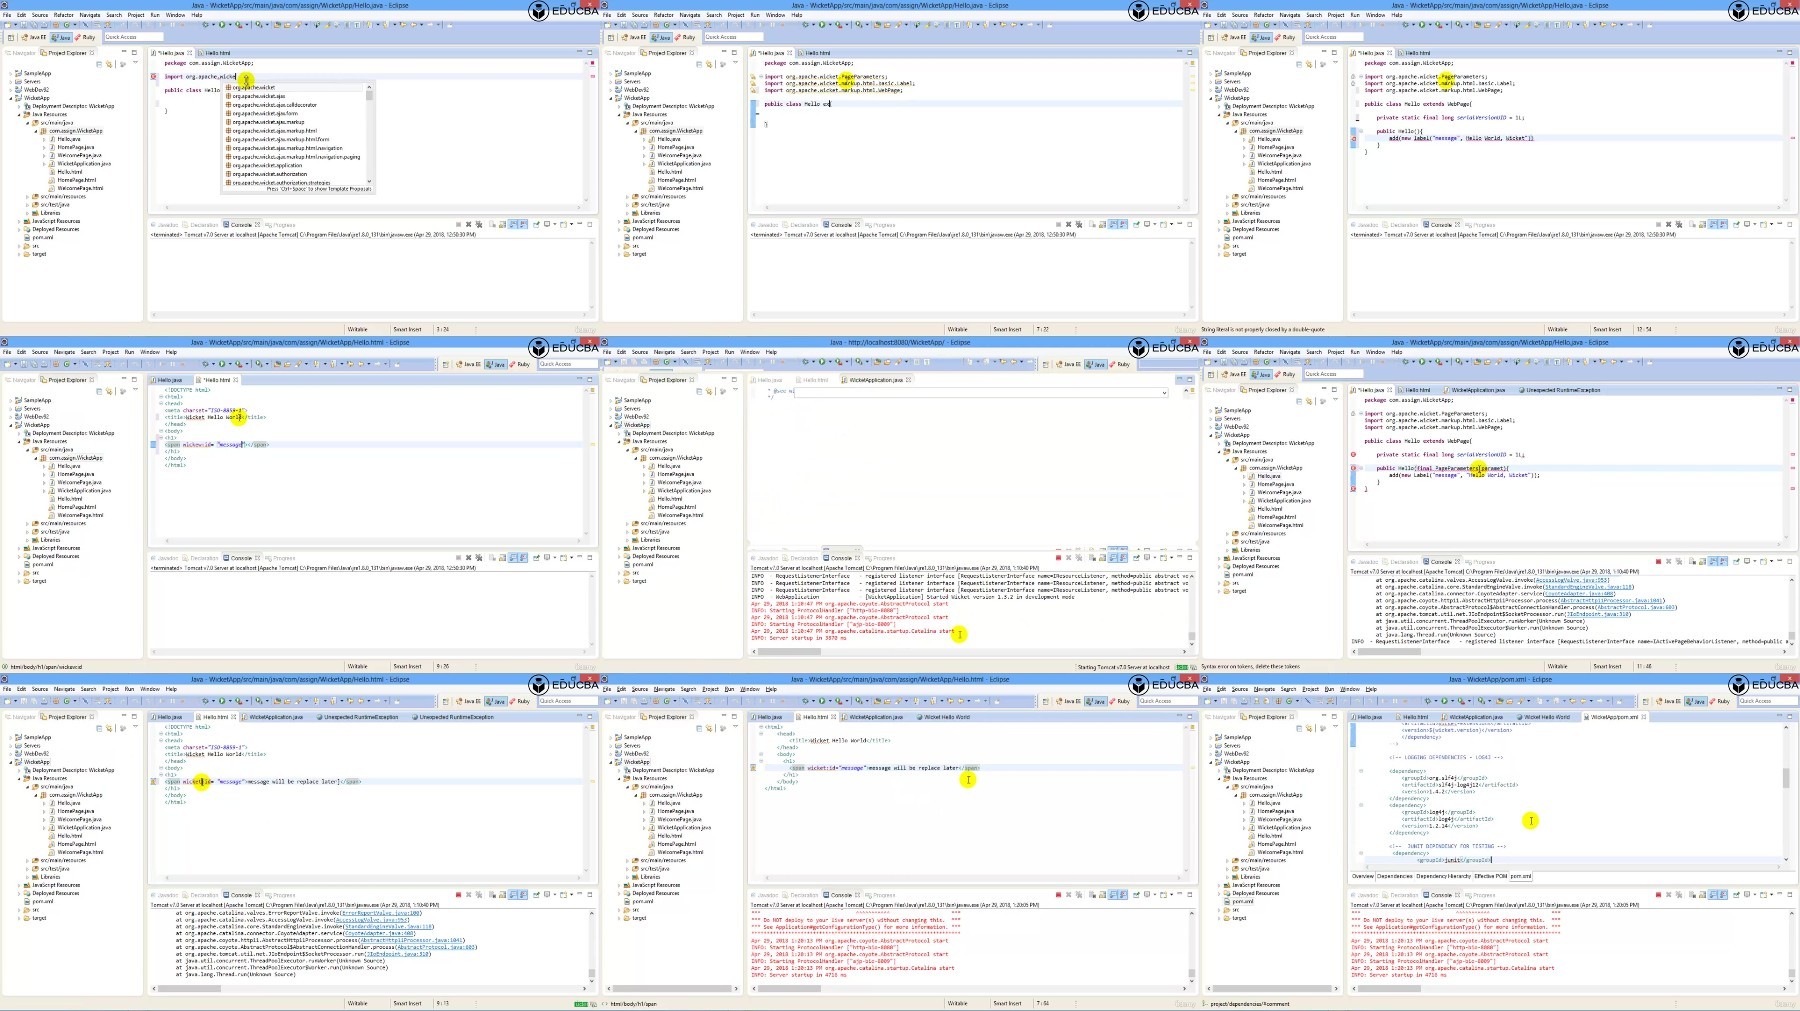Click Open Perspective icon in the content-assist window
This screenshot has height=1011, width=1800.
[12, 37]
